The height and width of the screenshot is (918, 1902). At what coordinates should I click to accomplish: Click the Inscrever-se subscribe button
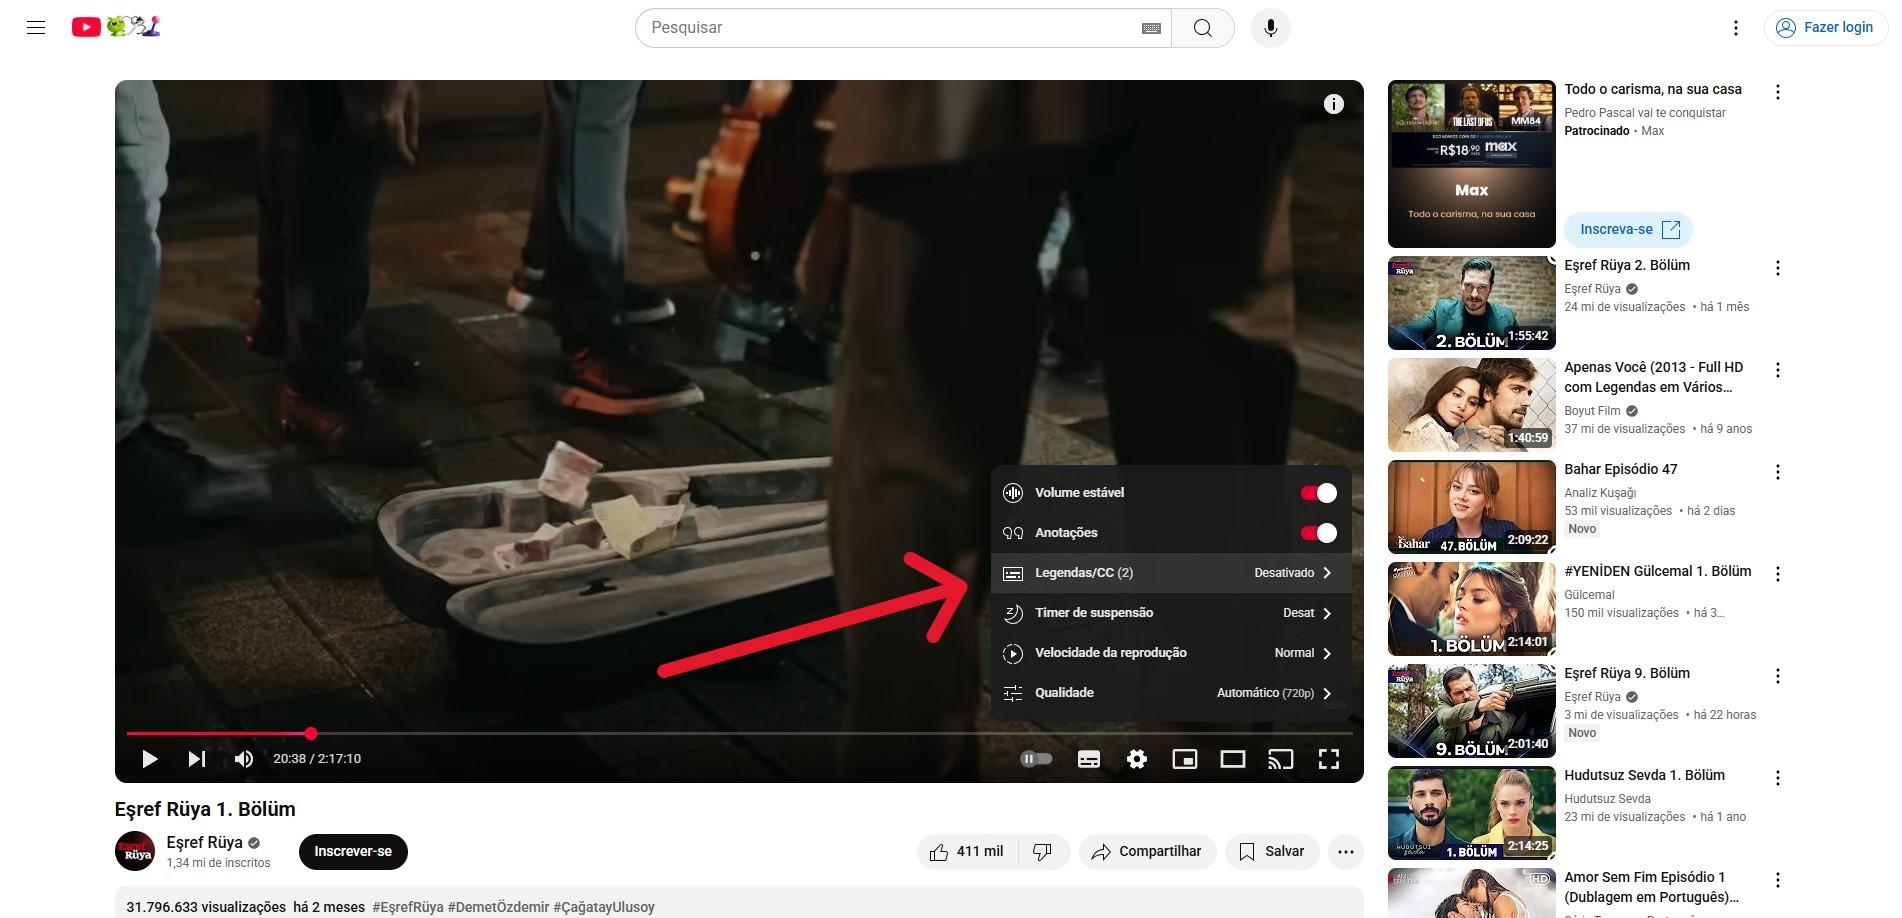353,852
